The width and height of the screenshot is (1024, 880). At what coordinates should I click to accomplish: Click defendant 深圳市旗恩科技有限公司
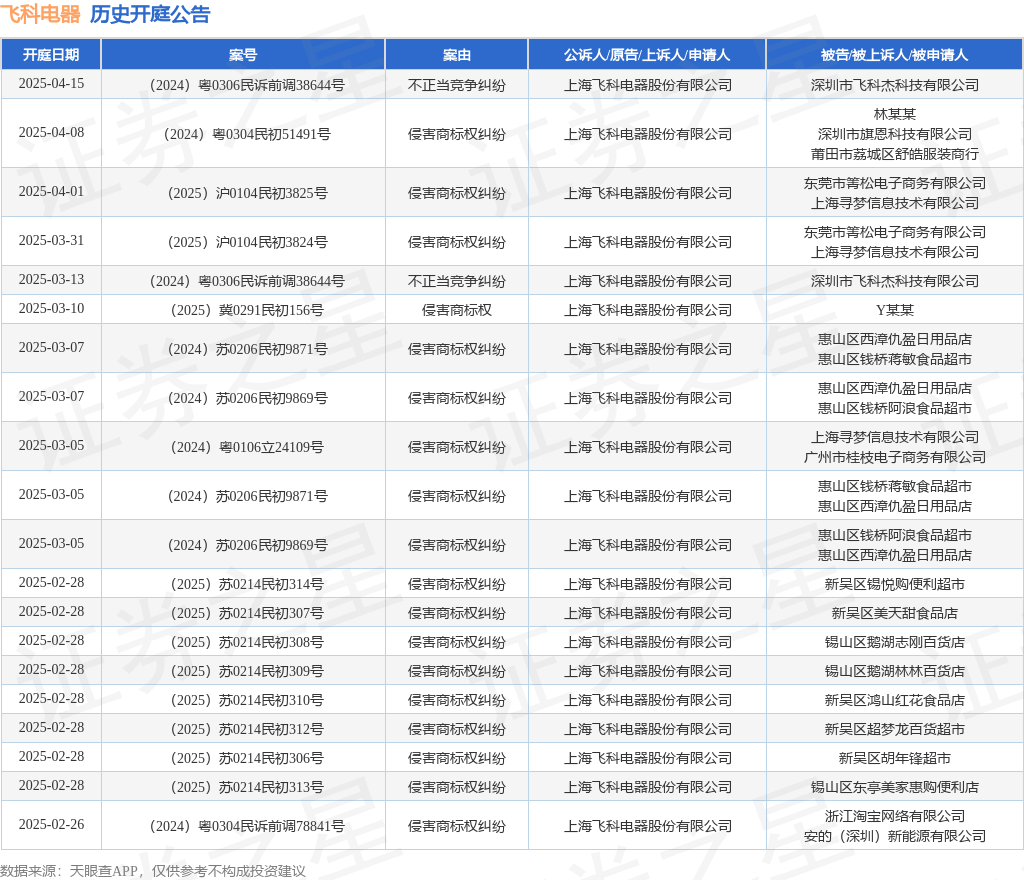[894, 134]
